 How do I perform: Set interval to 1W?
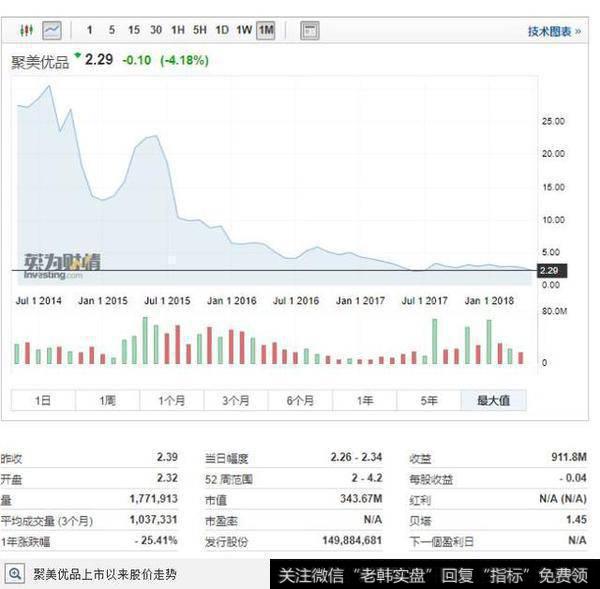click(244, 30)
